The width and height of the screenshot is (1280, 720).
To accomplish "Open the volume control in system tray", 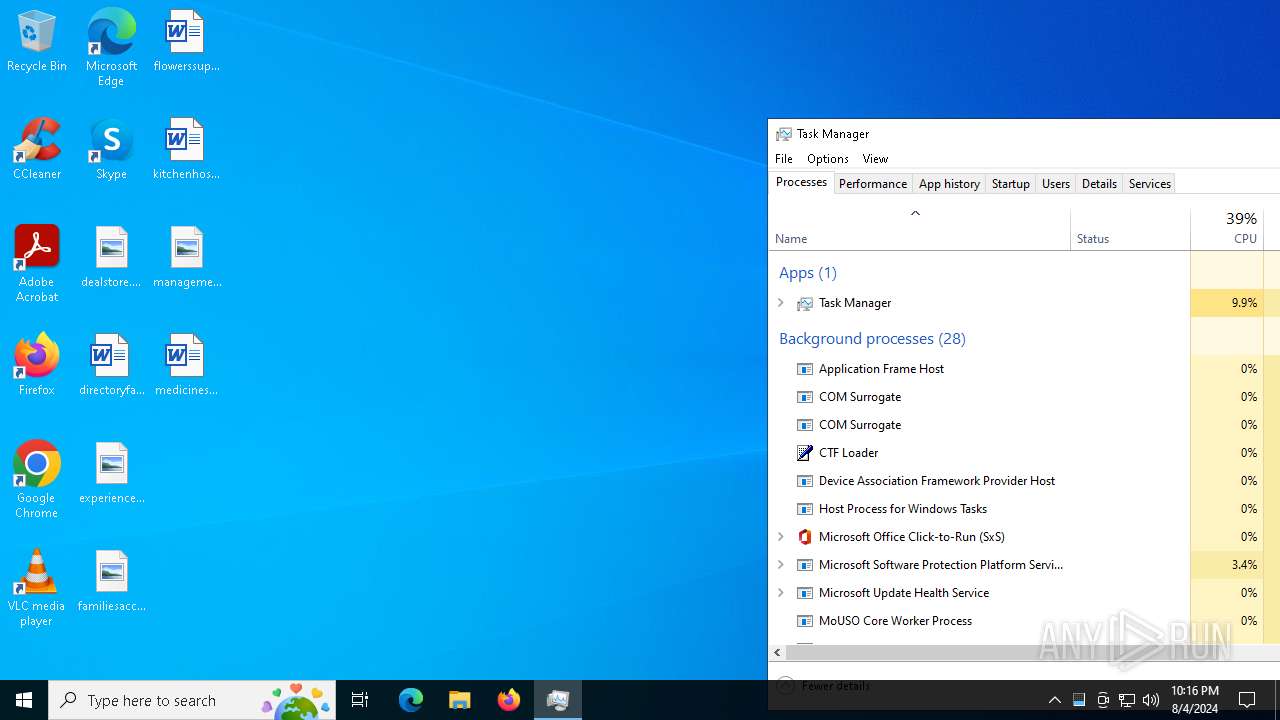I will (1151, 700).
